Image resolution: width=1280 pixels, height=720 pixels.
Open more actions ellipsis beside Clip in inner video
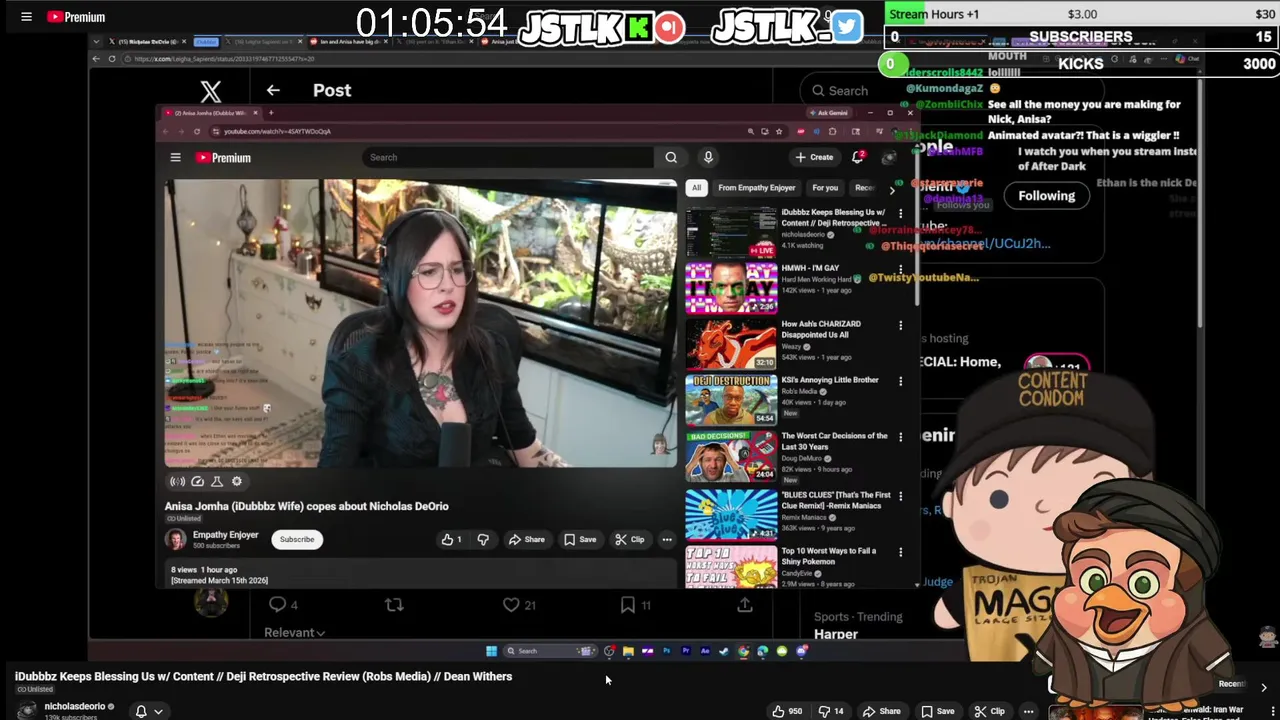click(x=667, y=539)
